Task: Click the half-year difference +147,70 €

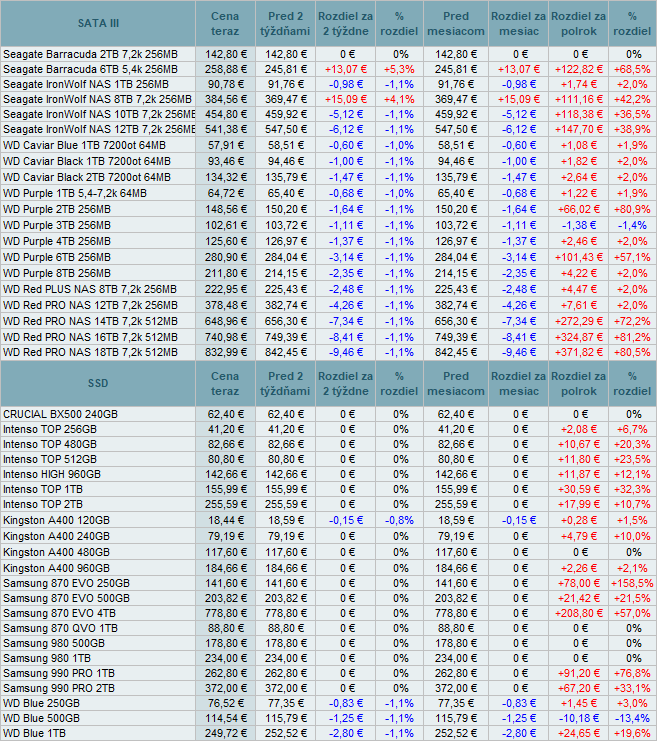Action: pyautogui.click(x=579, y=129)
